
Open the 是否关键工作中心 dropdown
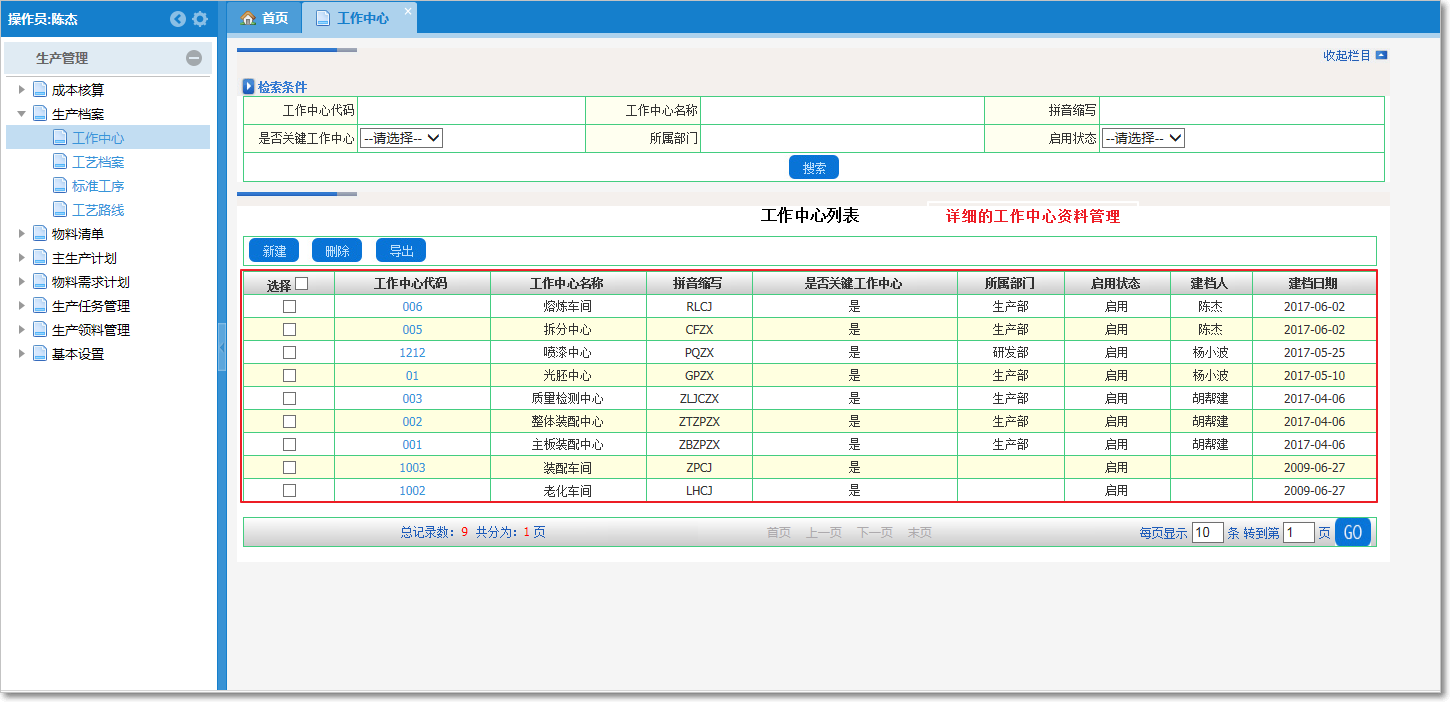(x=401, y=139)
